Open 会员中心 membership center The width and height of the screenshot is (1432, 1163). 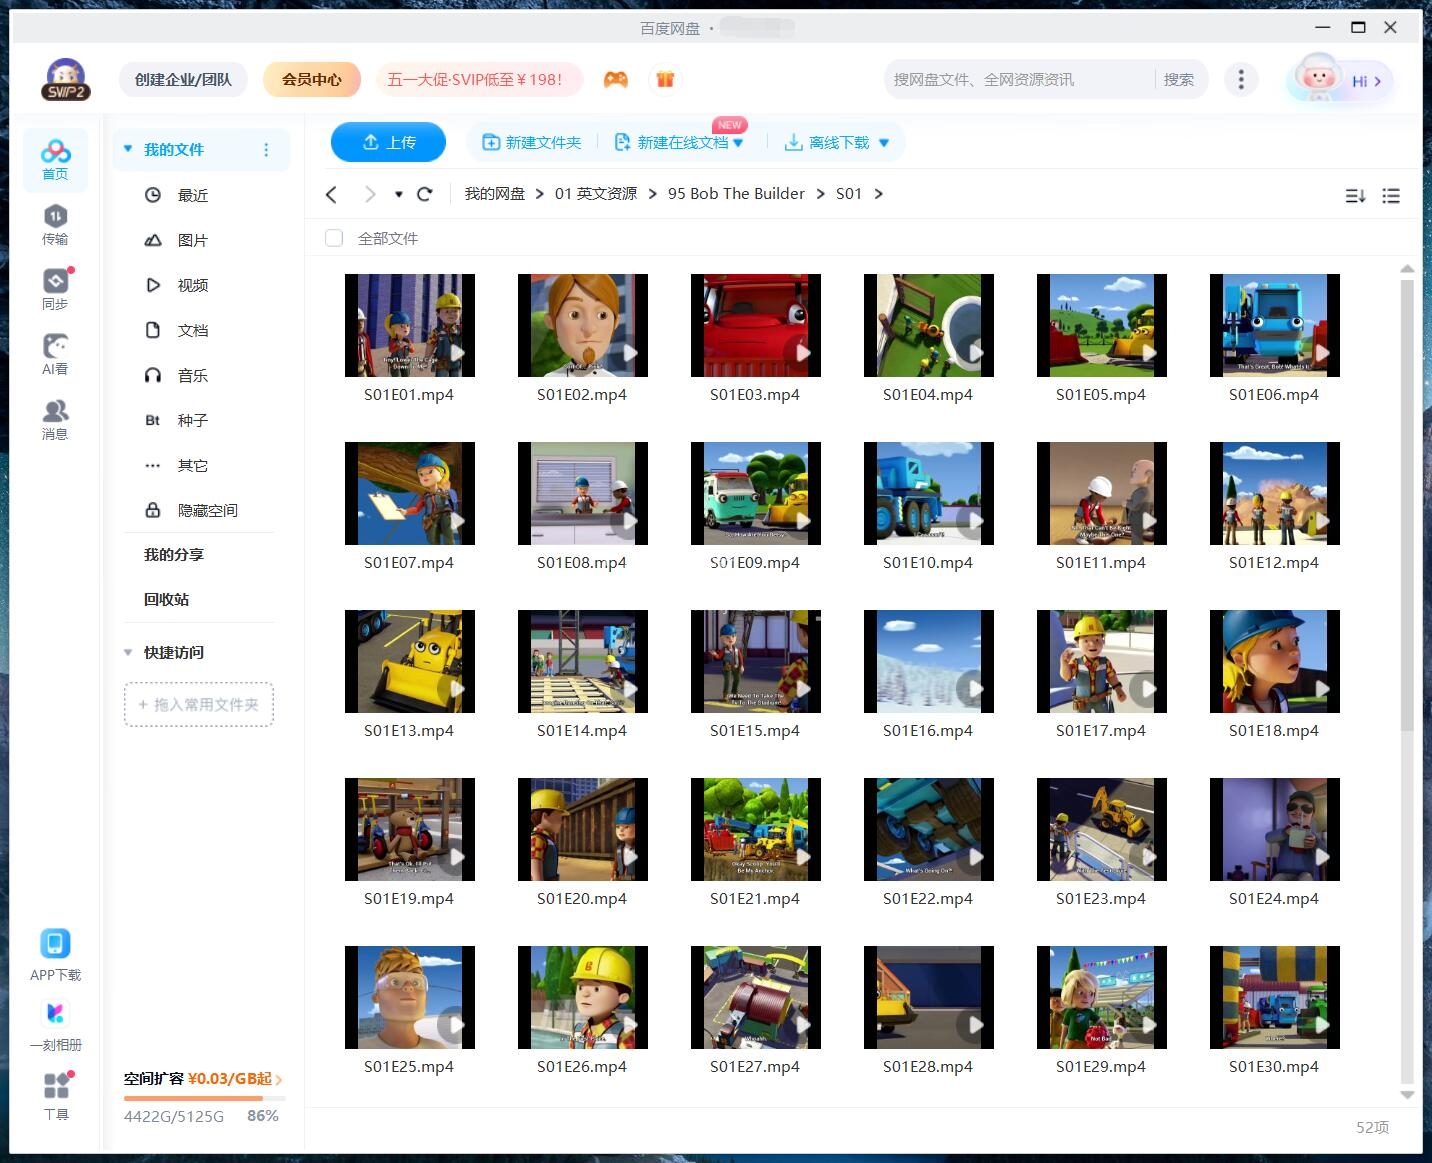311,79
